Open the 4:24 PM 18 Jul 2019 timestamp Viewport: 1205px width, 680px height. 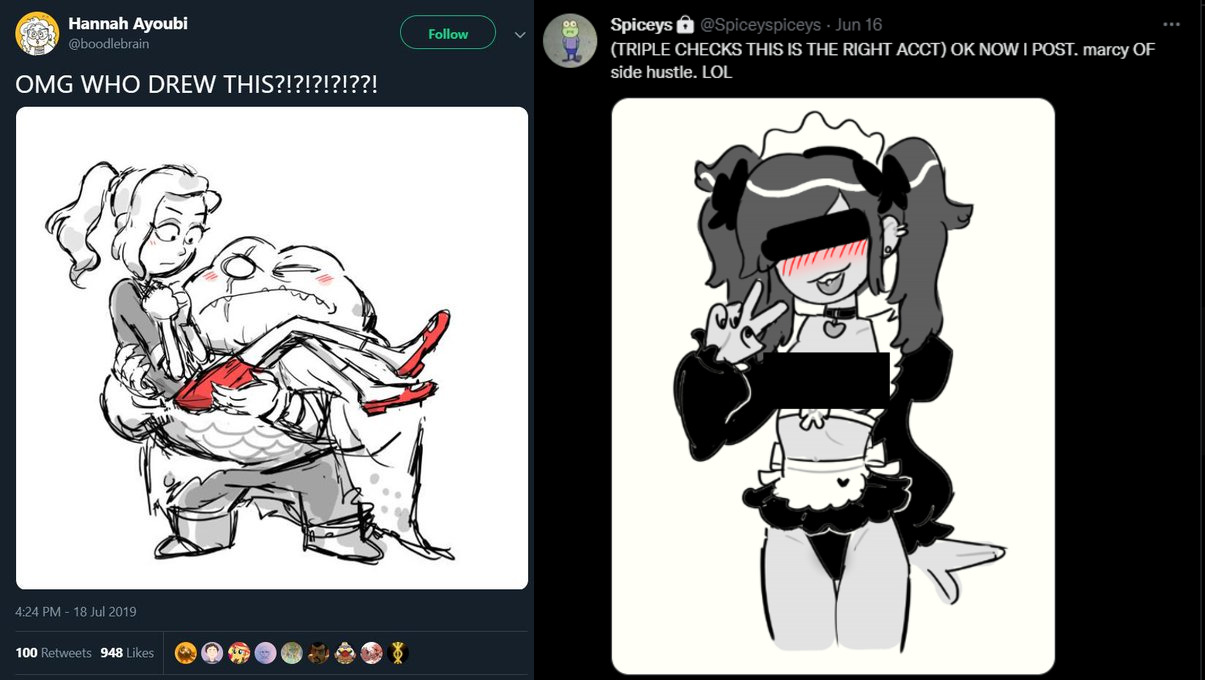[76, 612]
